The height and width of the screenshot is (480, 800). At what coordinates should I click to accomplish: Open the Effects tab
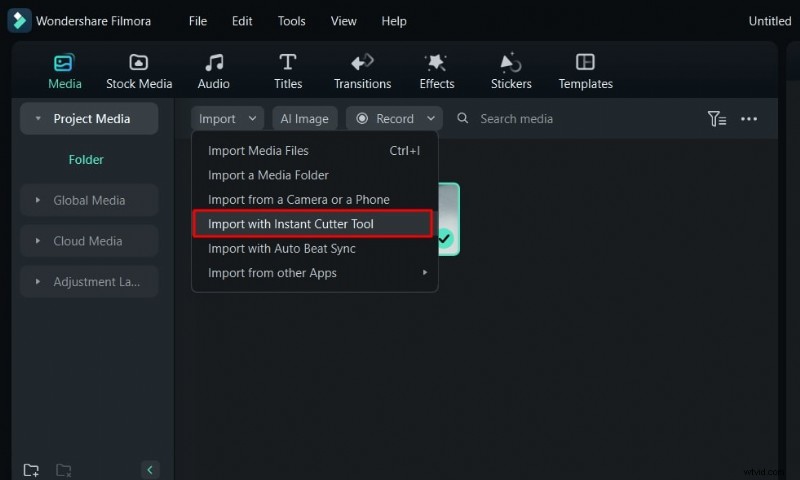click(x=436, y=71)
